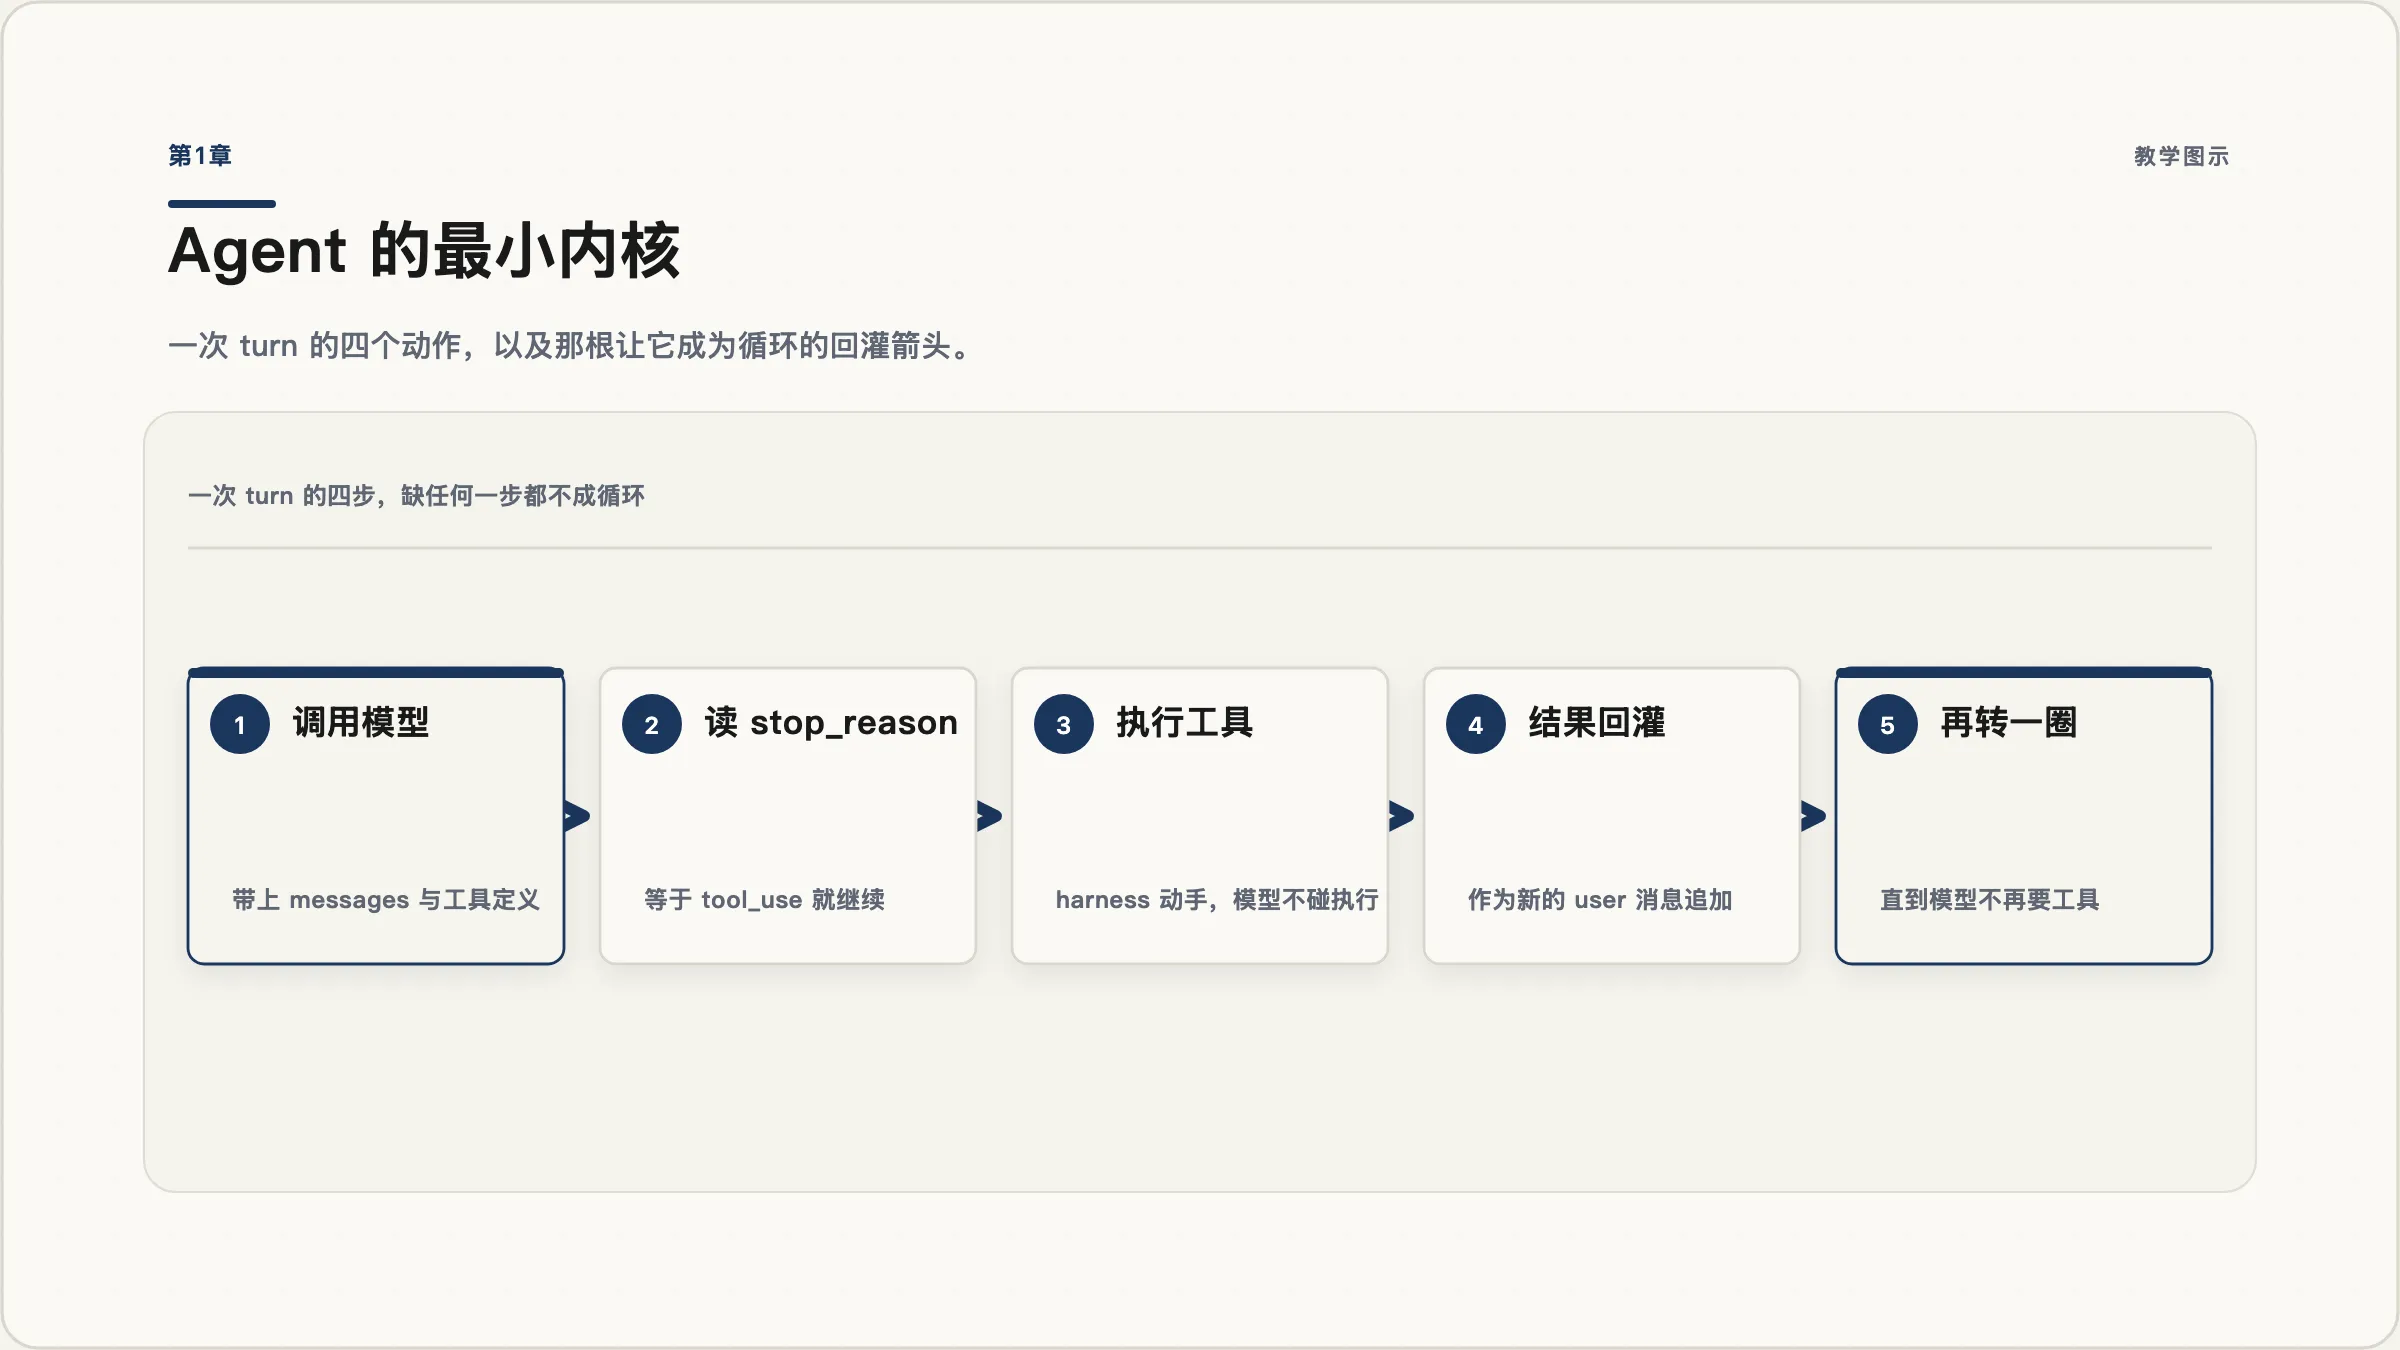Click the step 3 number badge
2400x1350 pixels.
tap(1064, 724)
